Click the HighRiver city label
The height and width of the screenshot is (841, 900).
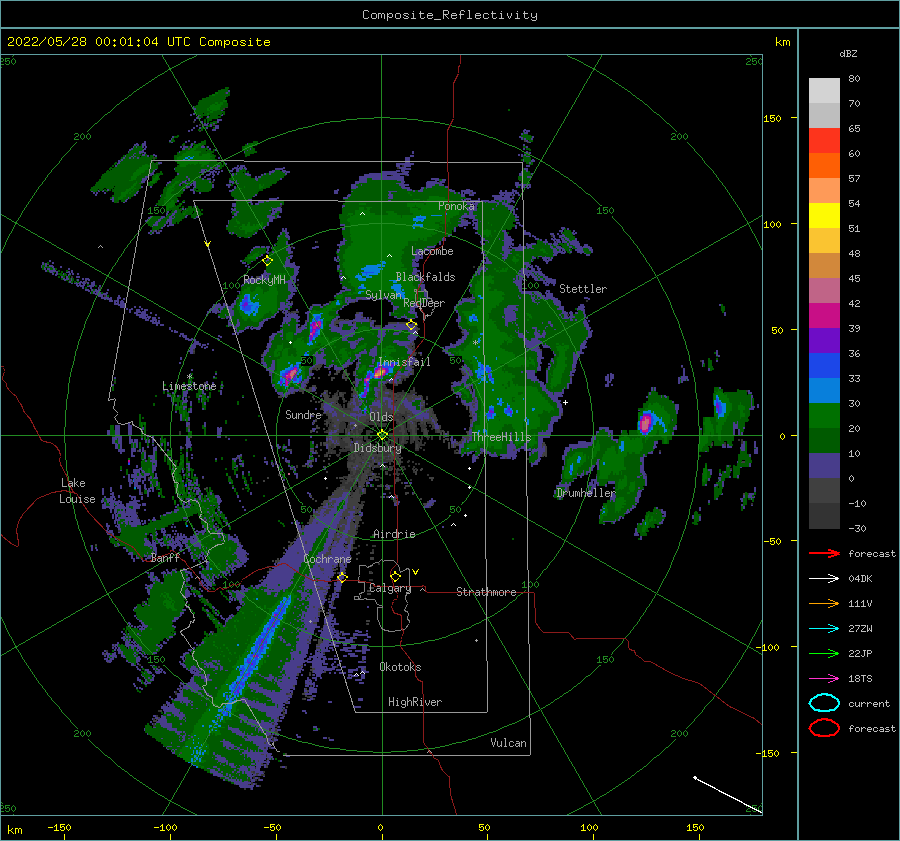point(415,702)
